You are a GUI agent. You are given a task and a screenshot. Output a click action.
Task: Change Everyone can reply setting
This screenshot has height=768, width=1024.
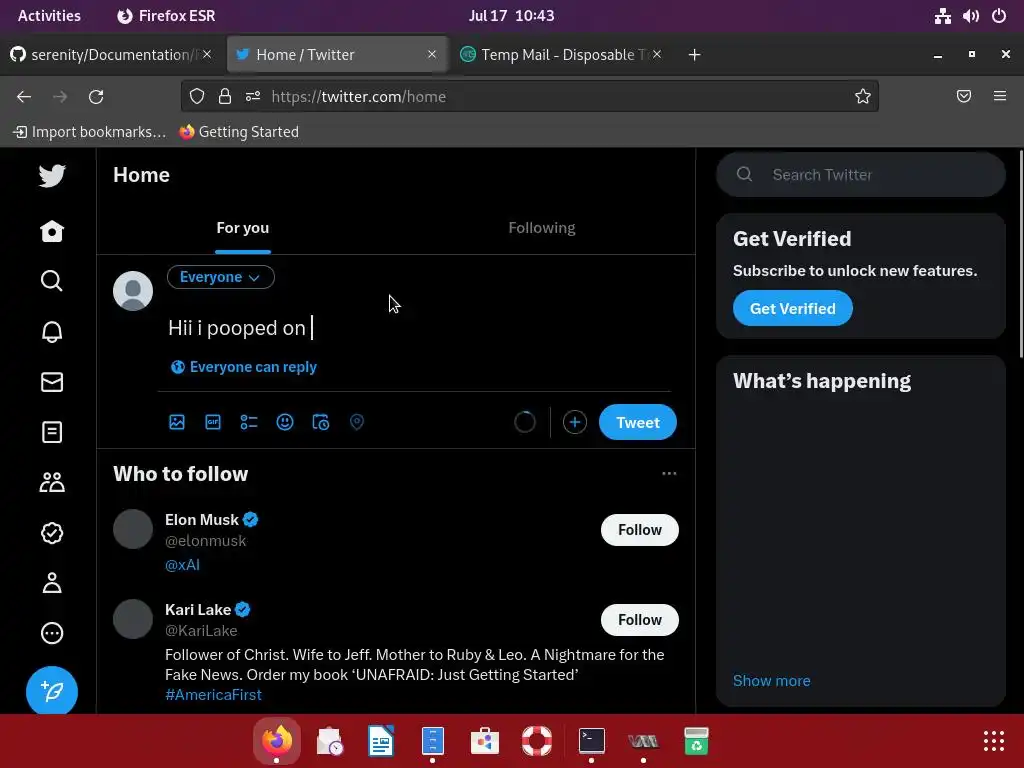click(x=244, y=367)
